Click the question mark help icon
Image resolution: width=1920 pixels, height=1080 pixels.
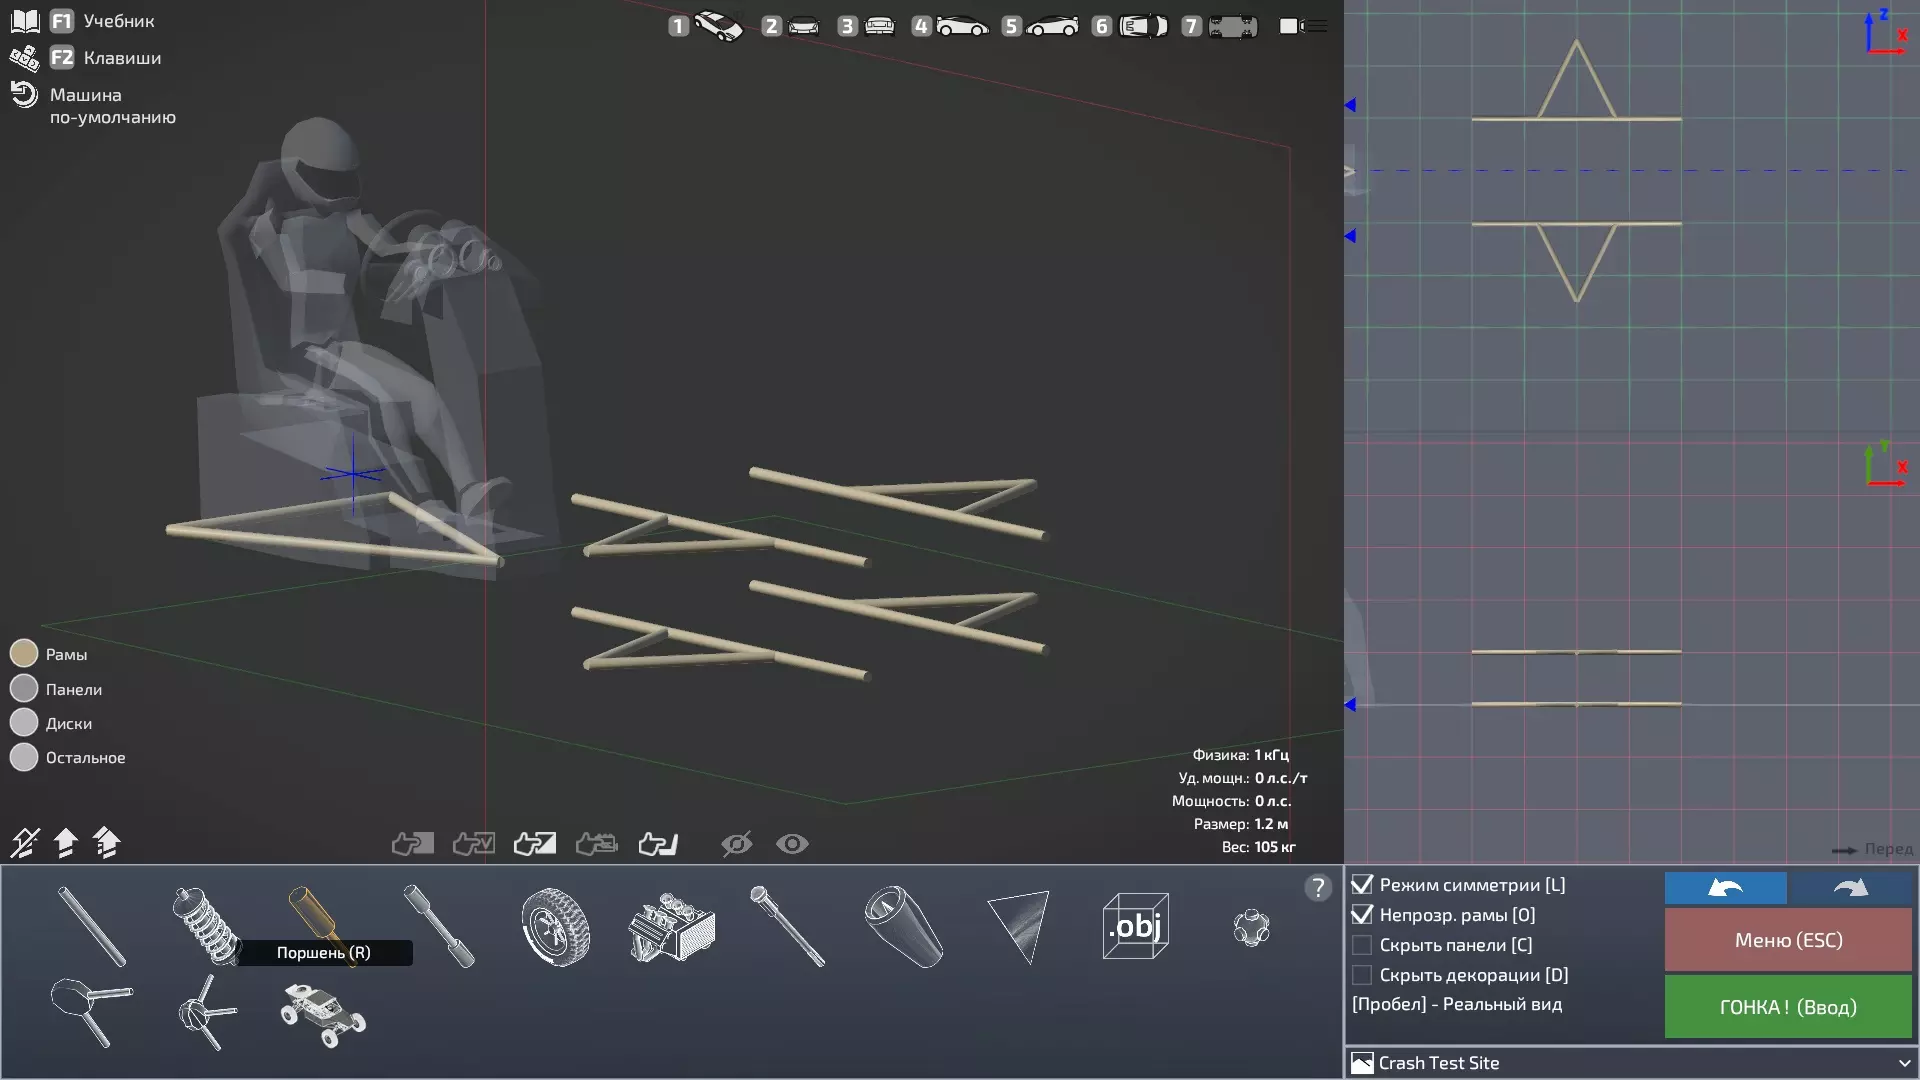pyautogui.click(x=1318, y=888)
